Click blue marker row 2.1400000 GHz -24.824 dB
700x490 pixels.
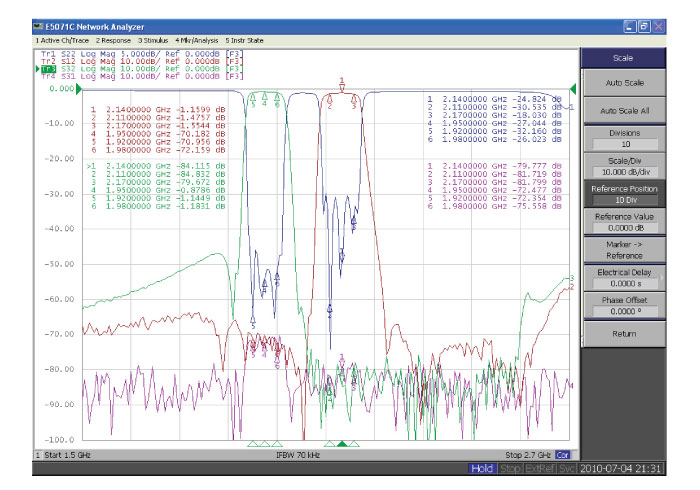tap(494, 99)
